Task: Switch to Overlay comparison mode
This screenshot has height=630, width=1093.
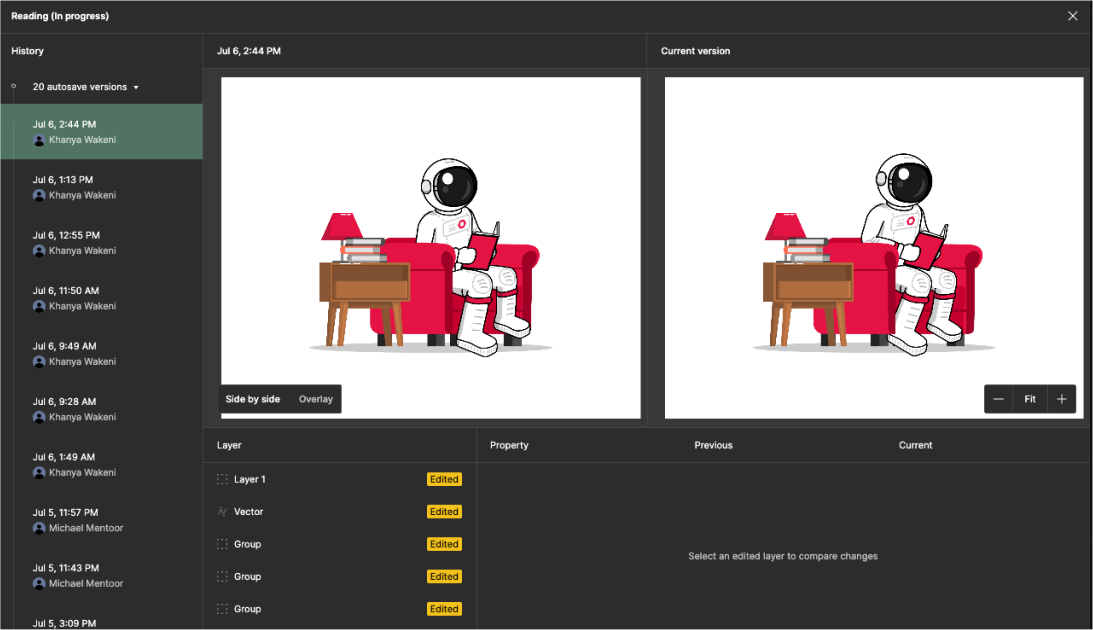Action: point(316,399)
